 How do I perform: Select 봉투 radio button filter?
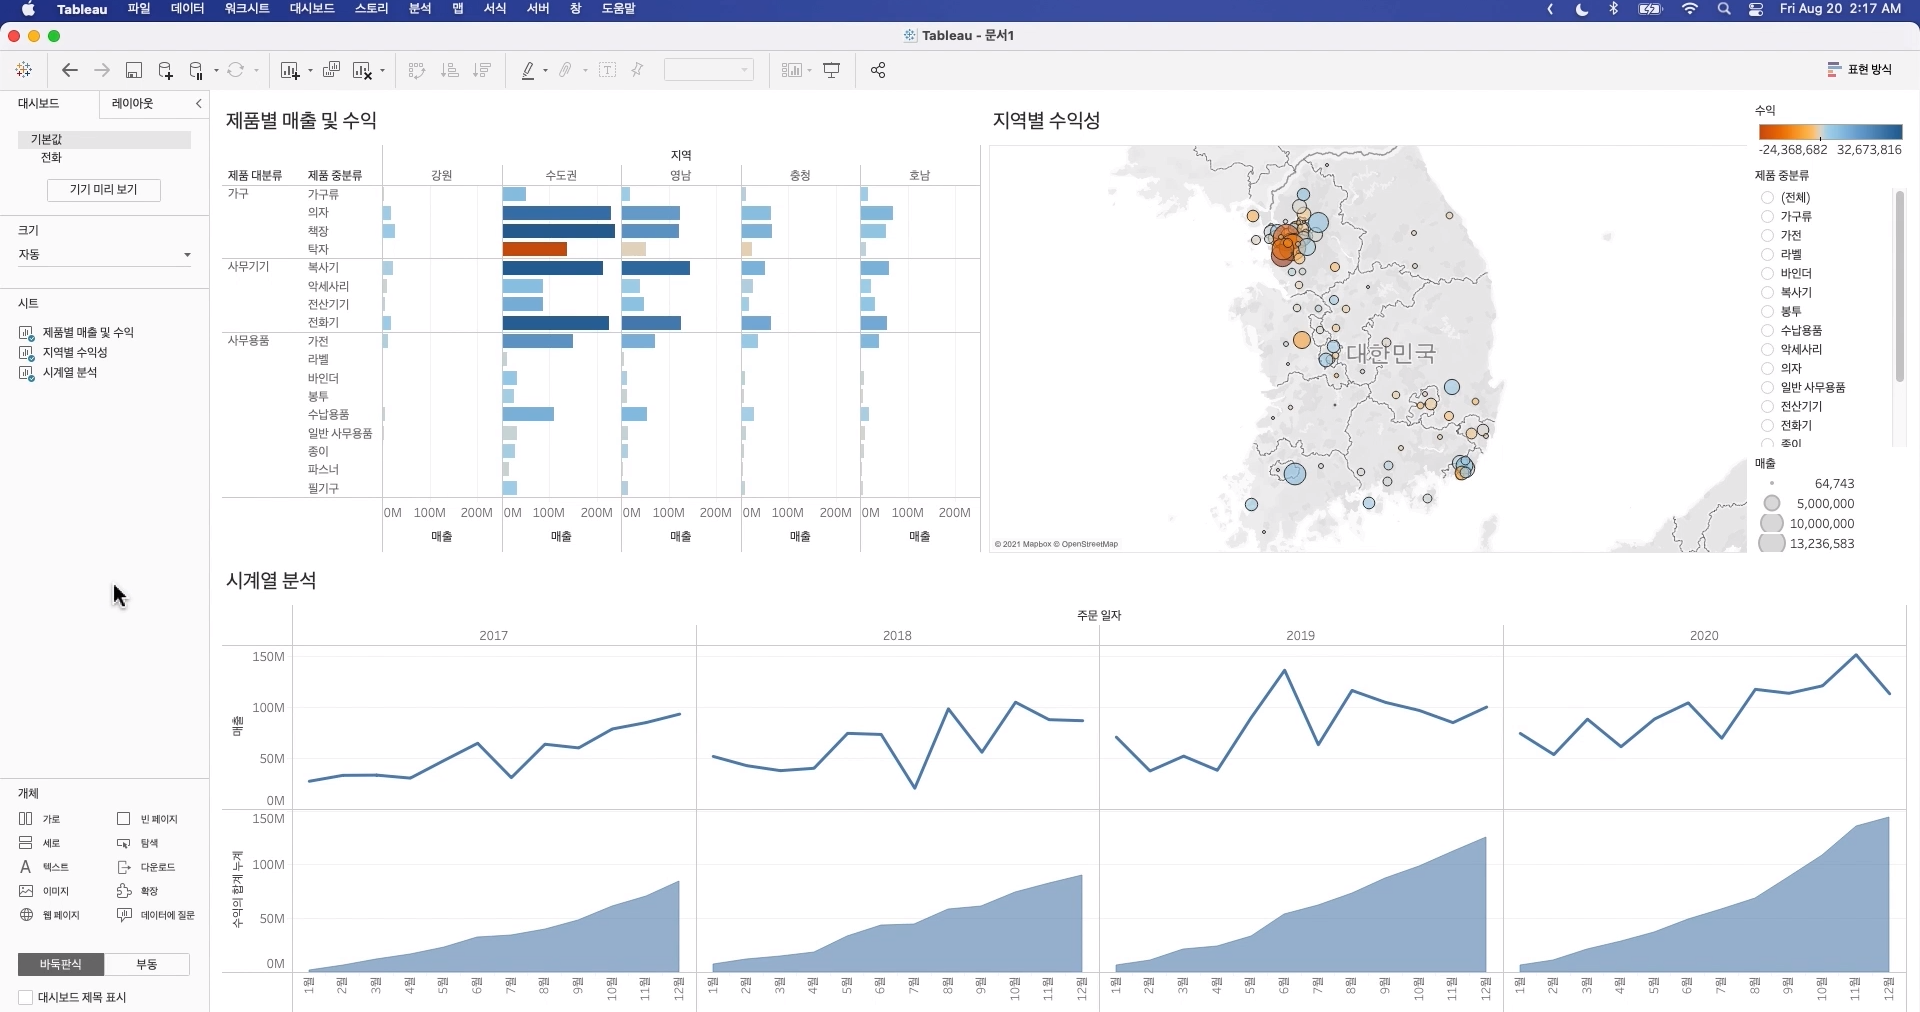(x=1767, y=312)
